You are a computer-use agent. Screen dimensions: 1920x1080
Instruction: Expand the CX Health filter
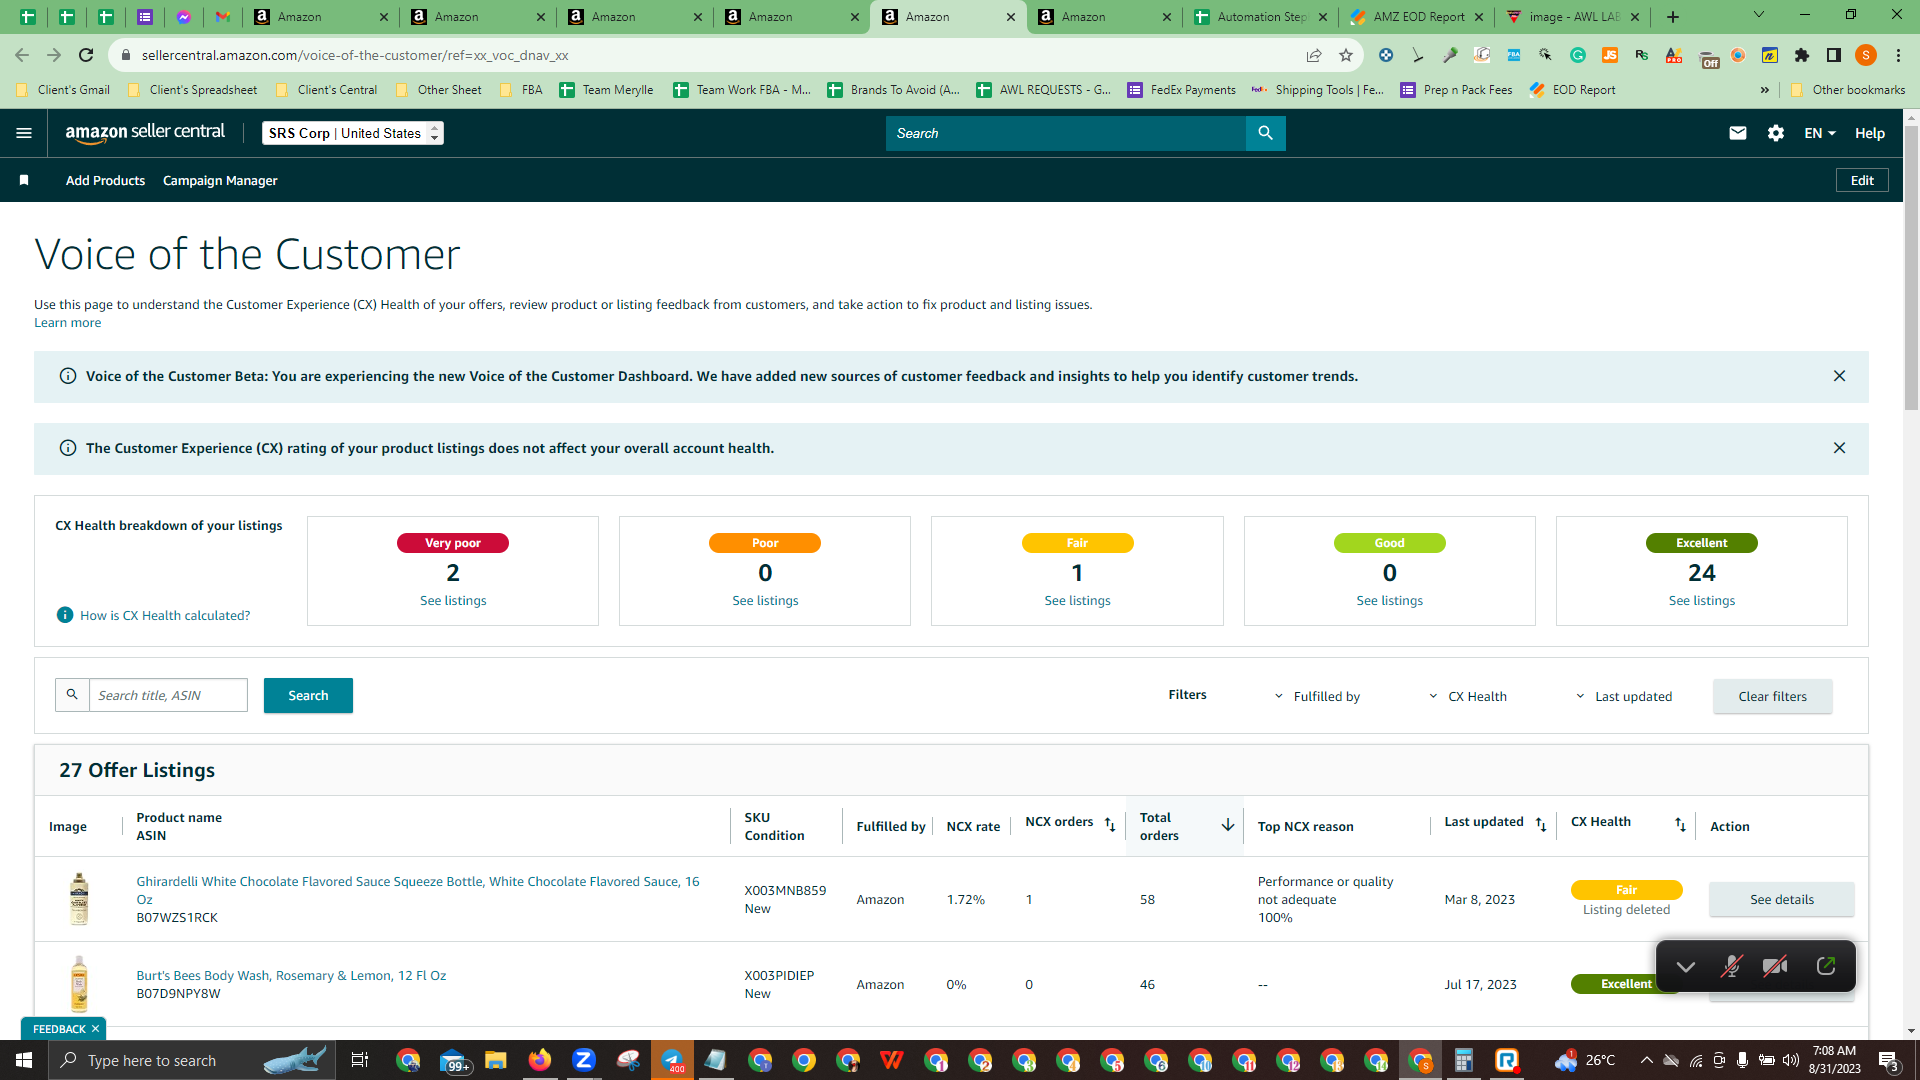1468,696
